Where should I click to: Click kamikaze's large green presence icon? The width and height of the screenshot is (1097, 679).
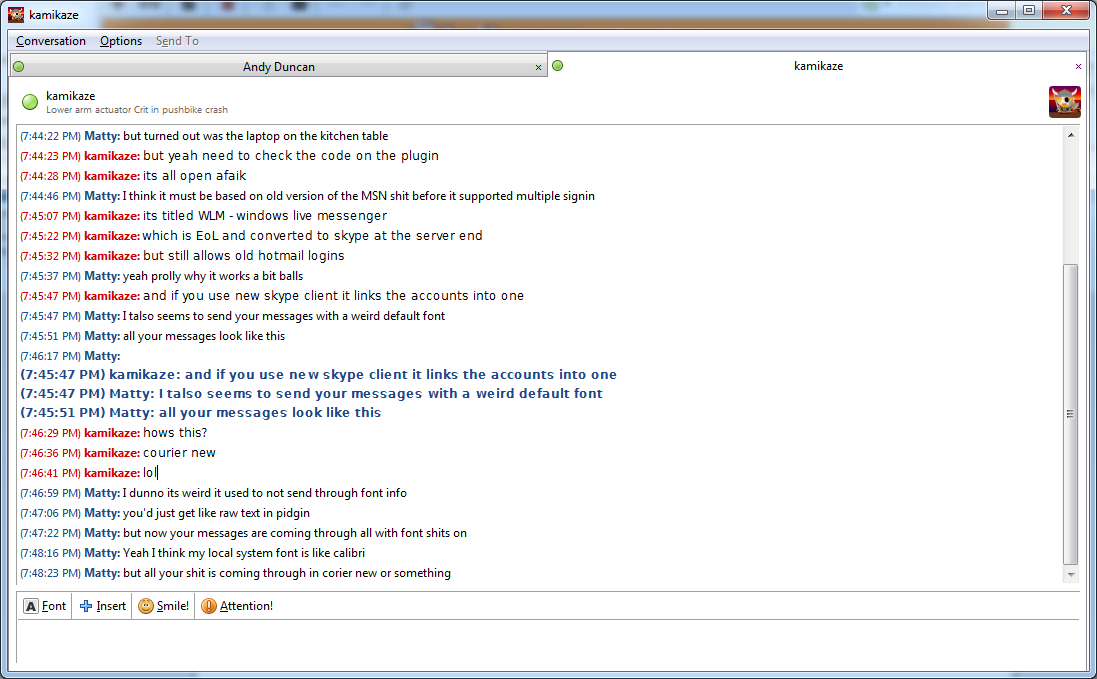[30, 102]
